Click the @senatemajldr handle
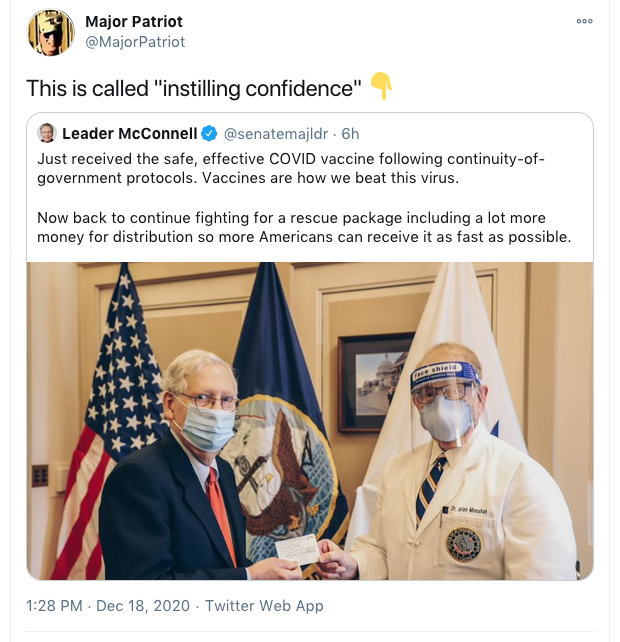This screenshot has width=620, height=642. pos(278,133)
